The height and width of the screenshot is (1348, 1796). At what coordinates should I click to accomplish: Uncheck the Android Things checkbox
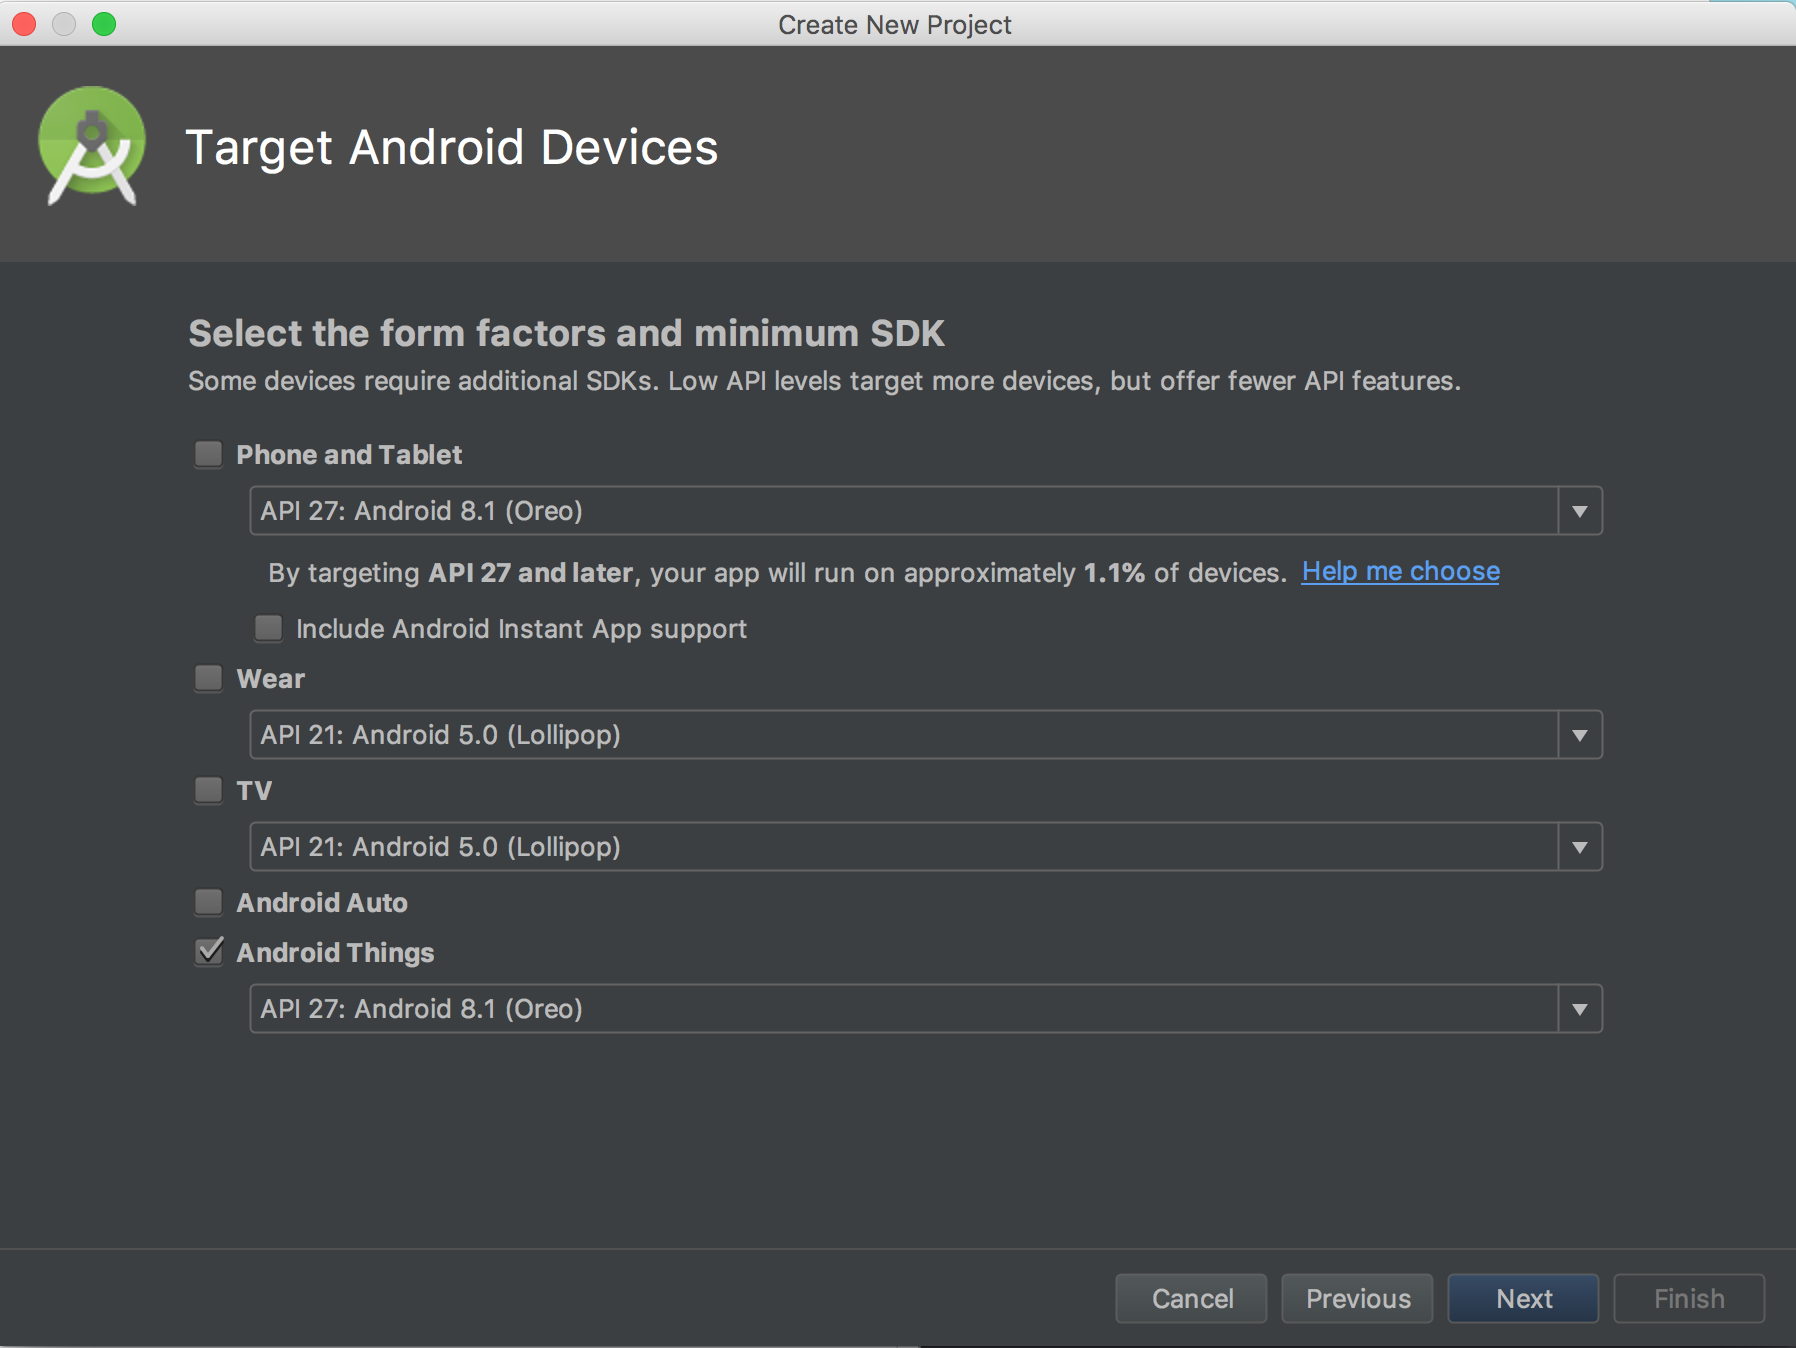pos(208,952)
